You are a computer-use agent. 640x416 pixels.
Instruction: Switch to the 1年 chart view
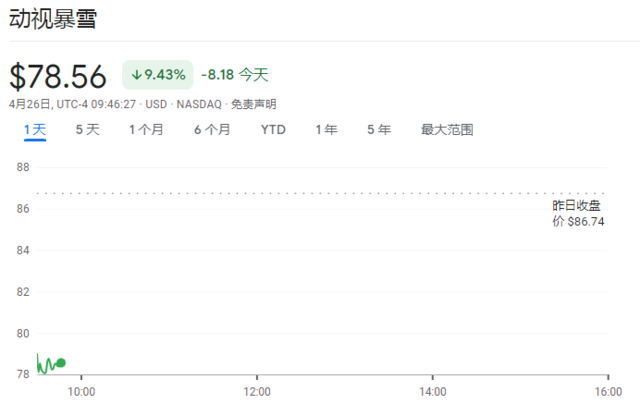pyautogui.click(x=326, y=130)
